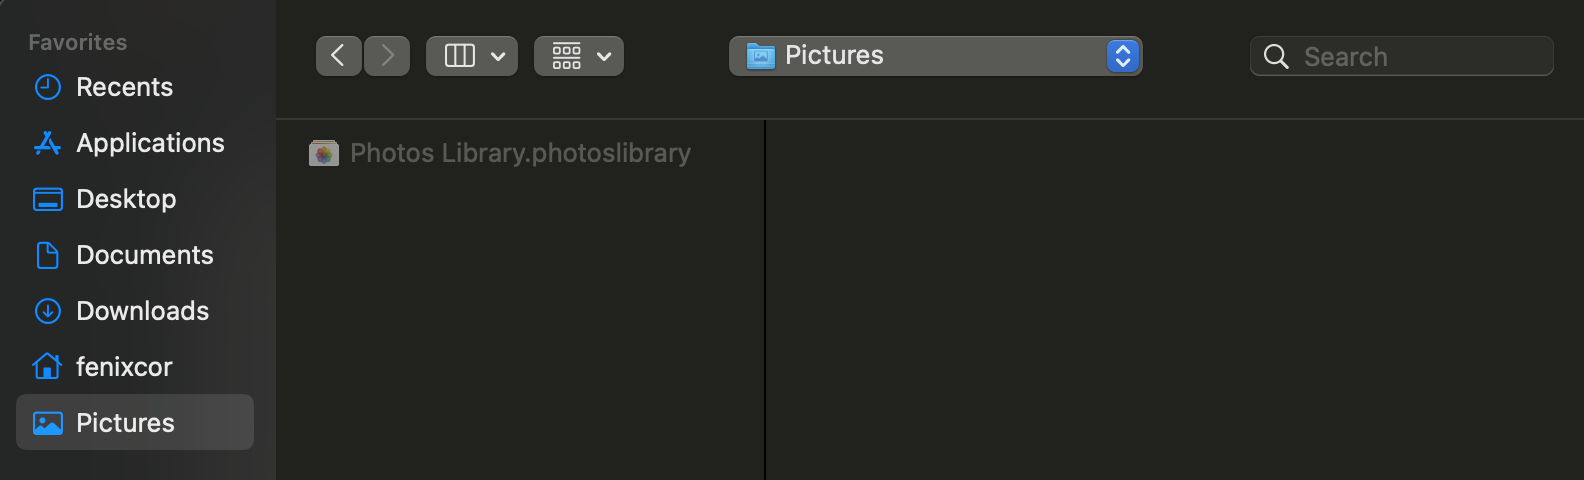
Task: Click the group-by grid icon
Action: pos(566,56)
